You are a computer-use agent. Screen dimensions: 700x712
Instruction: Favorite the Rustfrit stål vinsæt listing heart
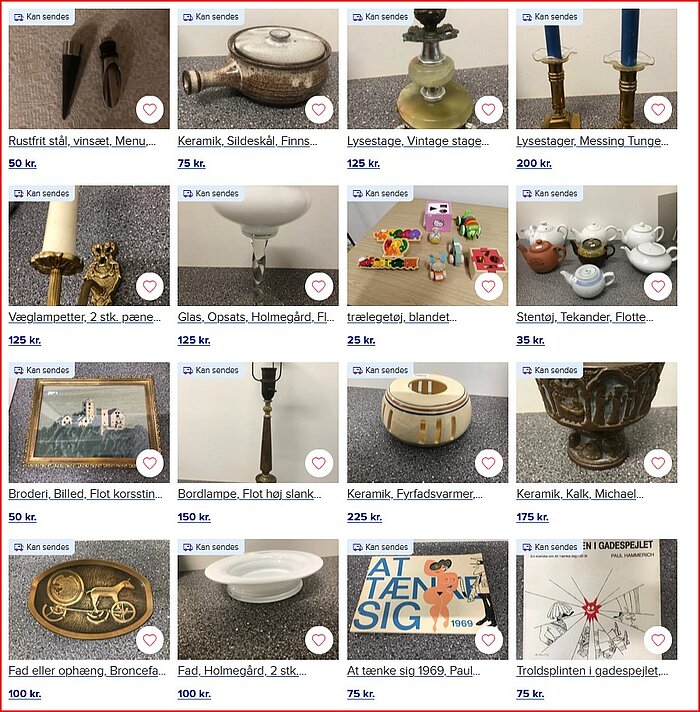(150, 109)
